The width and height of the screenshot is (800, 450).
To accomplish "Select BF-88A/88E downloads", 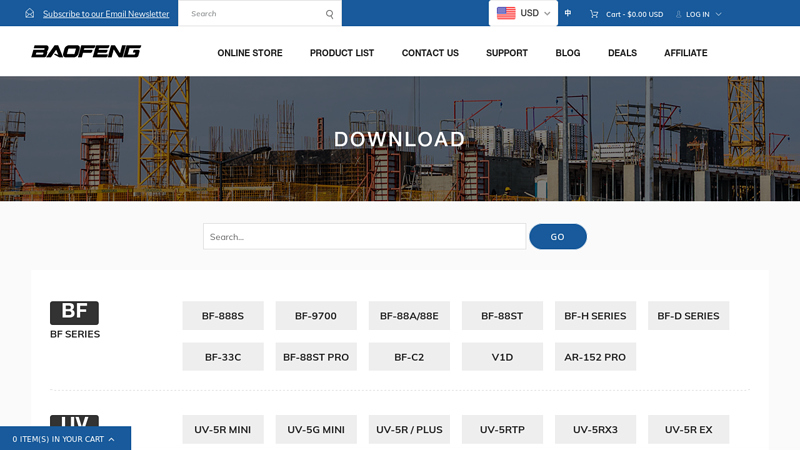I will (x=409, y=316).
